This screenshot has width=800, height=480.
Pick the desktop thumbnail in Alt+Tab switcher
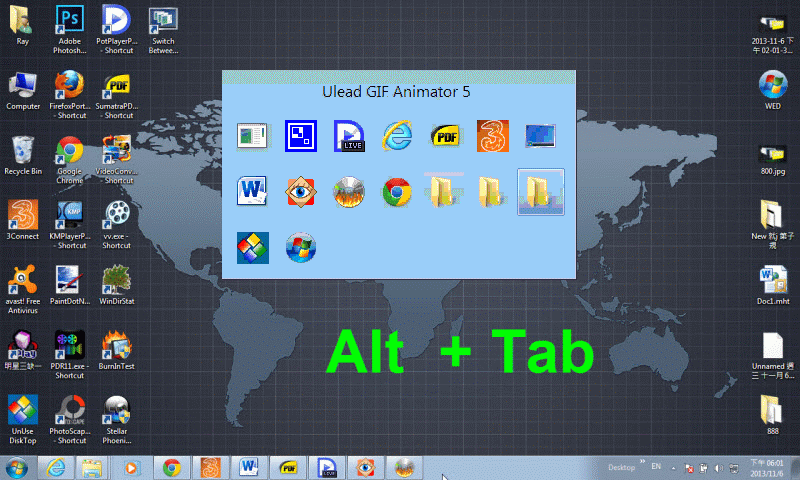click(540, 136)
